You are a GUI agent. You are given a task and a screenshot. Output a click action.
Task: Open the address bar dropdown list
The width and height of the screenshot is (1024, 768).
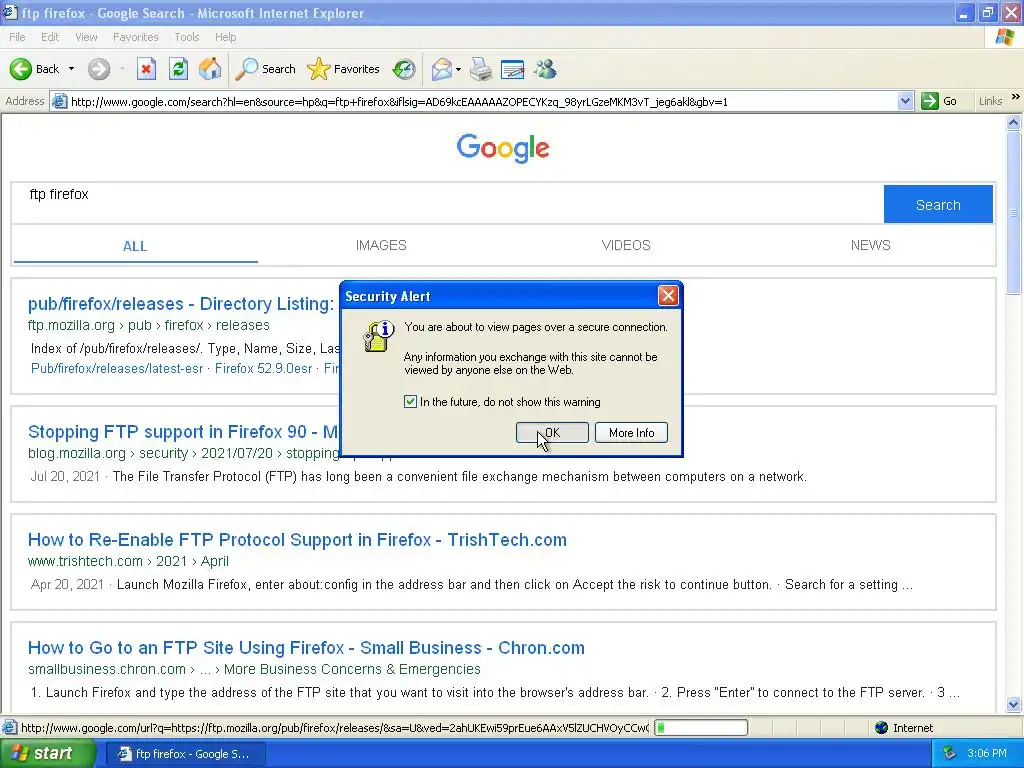point(905,101)
